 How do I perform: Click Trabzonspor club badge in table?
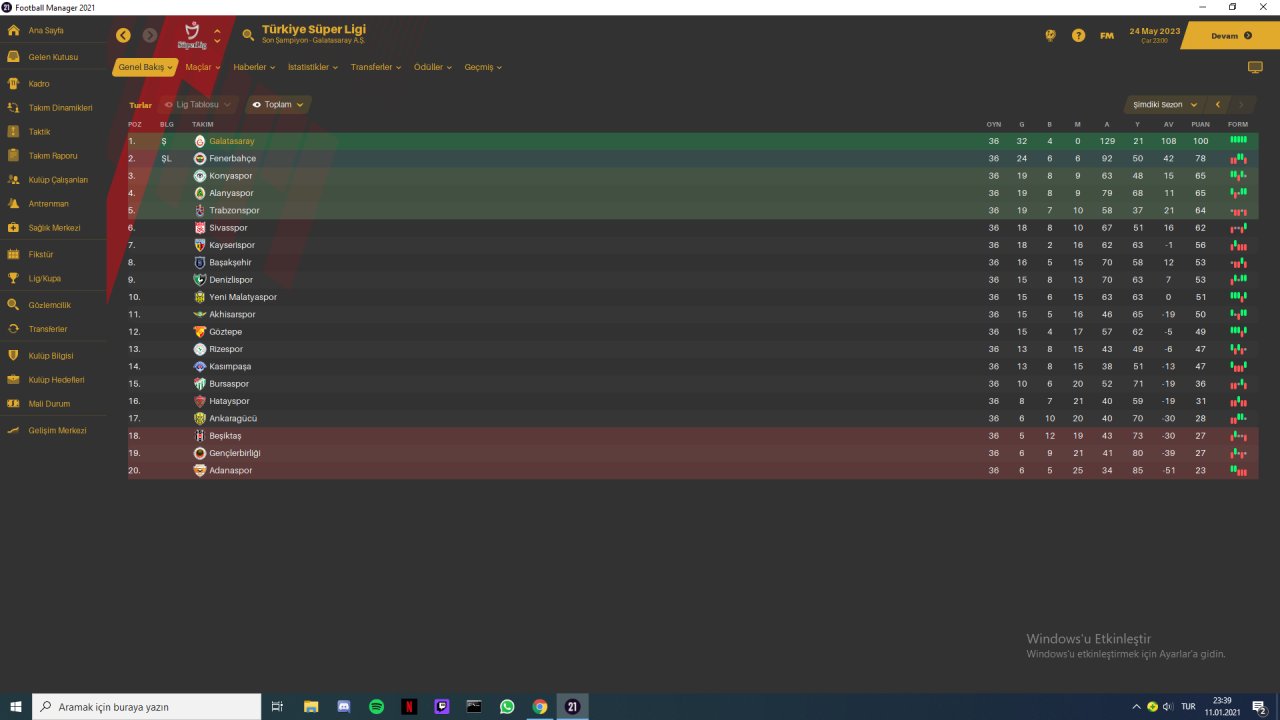200,210
